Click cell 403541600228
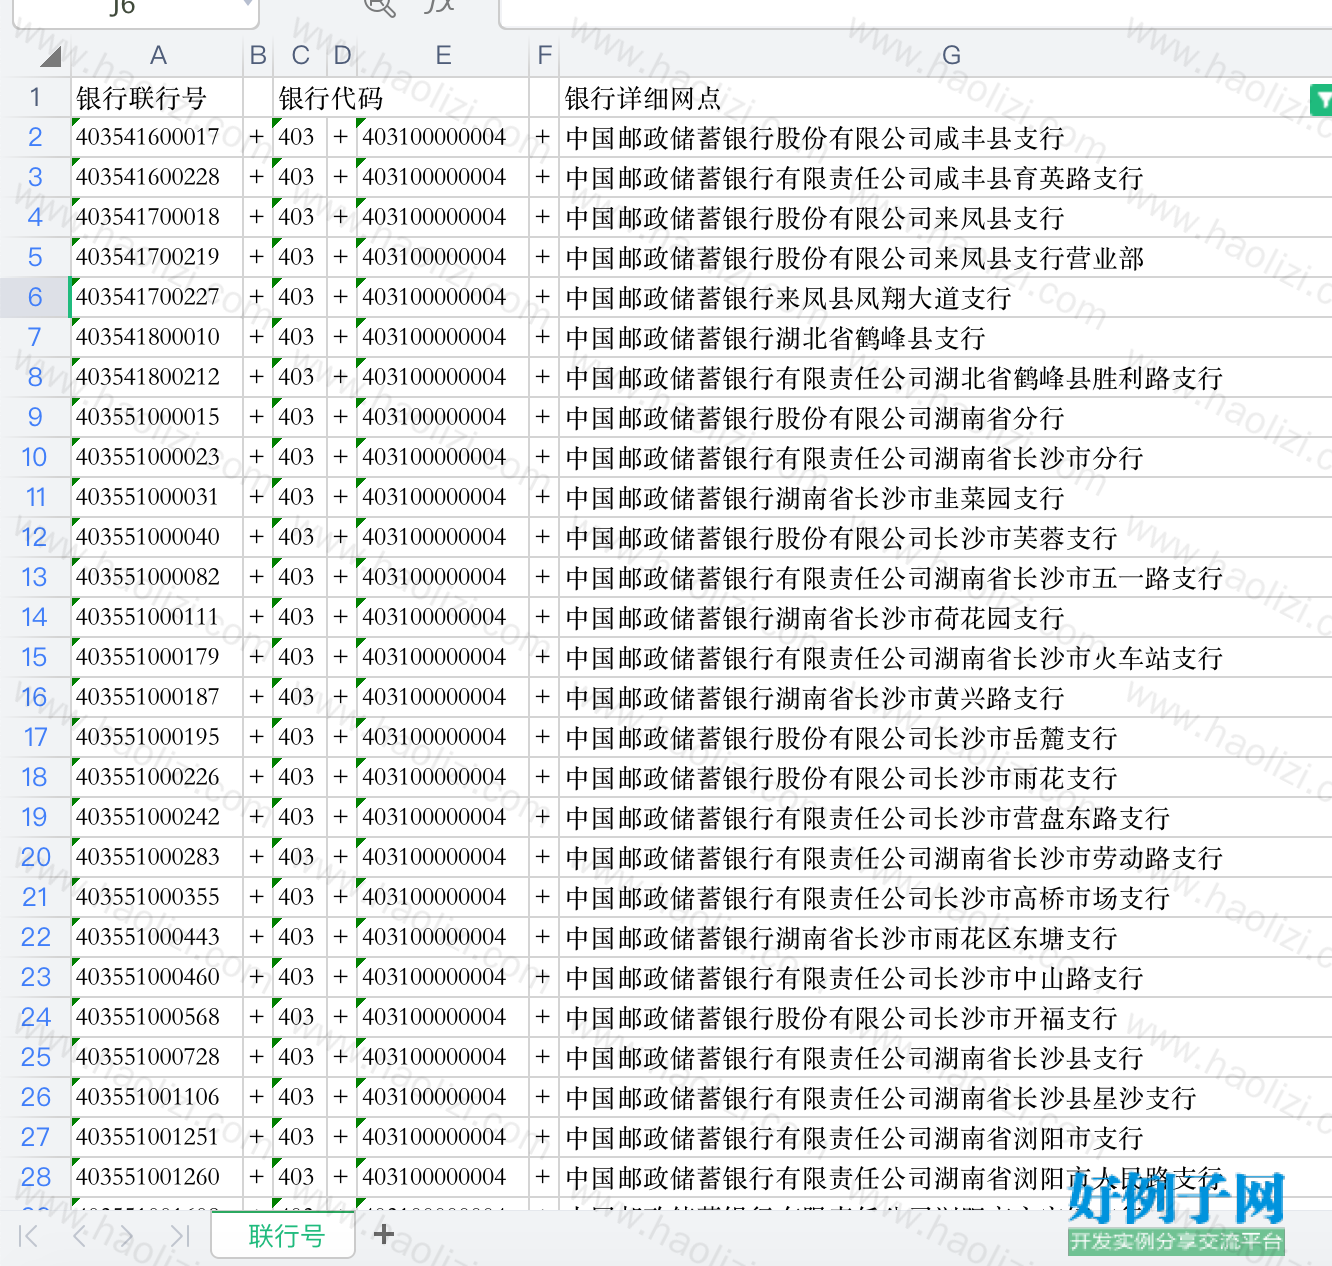The height and width of the screenshot is (1266, 1332). 157,177
